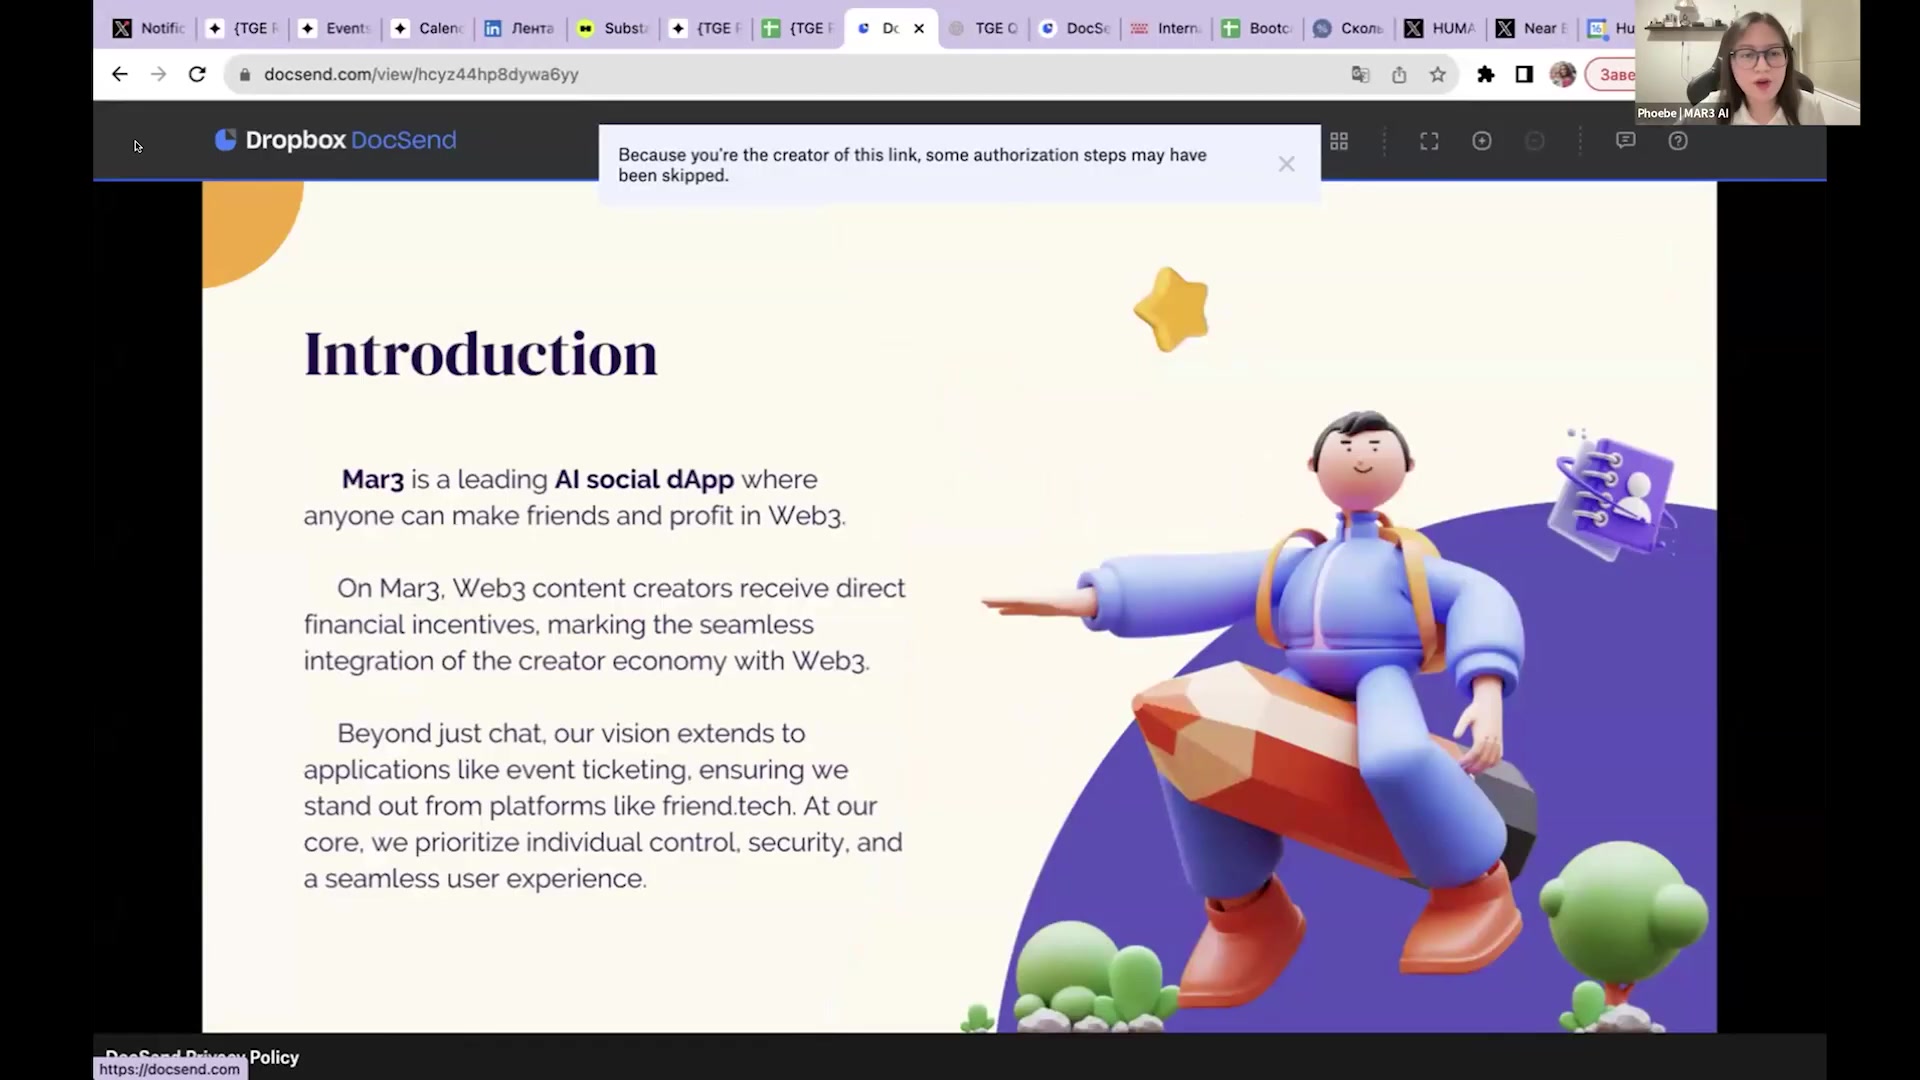Click the 'Phoebe | MAR3 AI' name label

coord(1683,113)
